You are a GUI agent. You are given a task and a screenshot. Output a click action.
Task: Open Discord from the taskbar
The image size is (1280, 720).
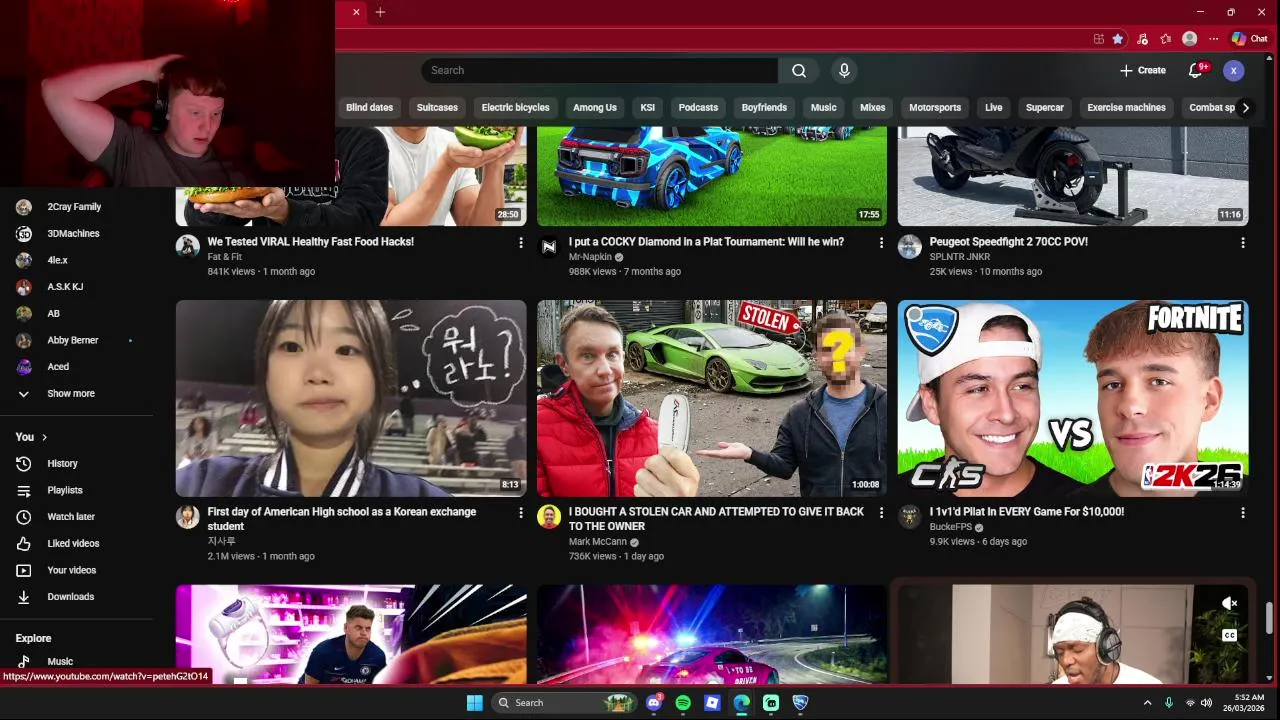point(654,703)
